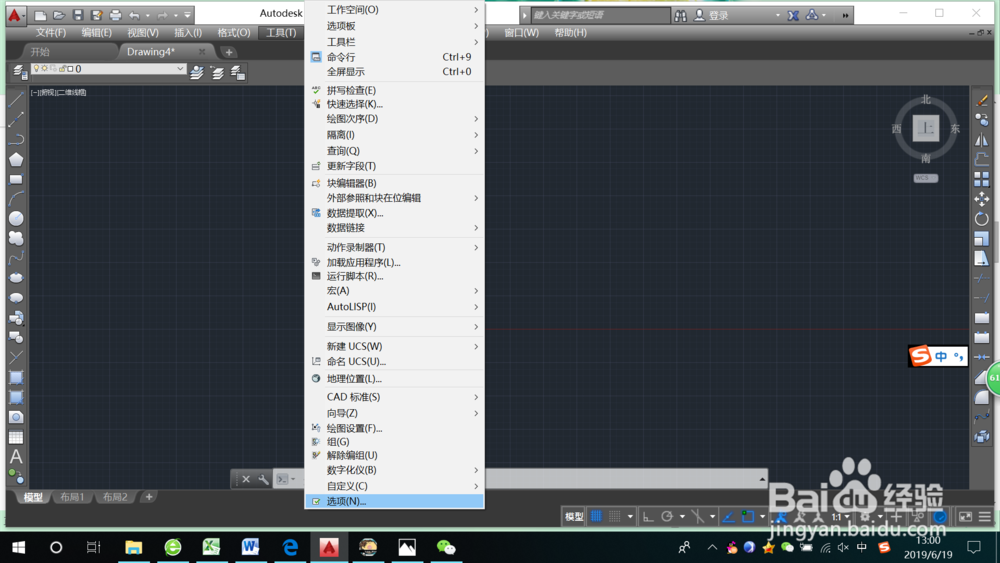Image resolution: width=1000 pixels, height=563 pixels.
Task: Select the Copy objects tool
Action: 982,119
